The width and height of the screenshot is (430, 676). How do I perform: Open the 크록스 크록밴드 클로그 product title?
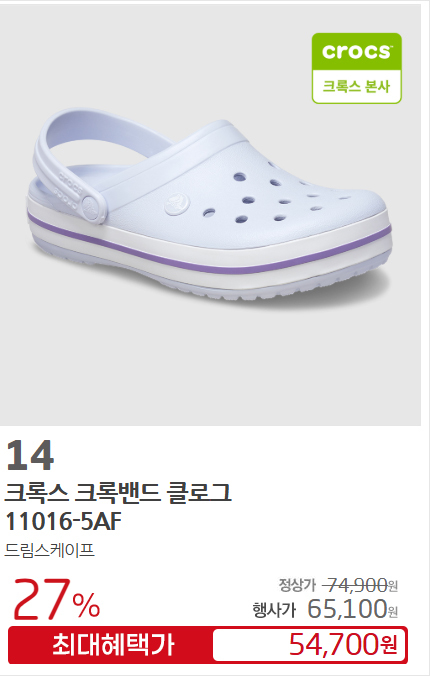tap(118, 494)
